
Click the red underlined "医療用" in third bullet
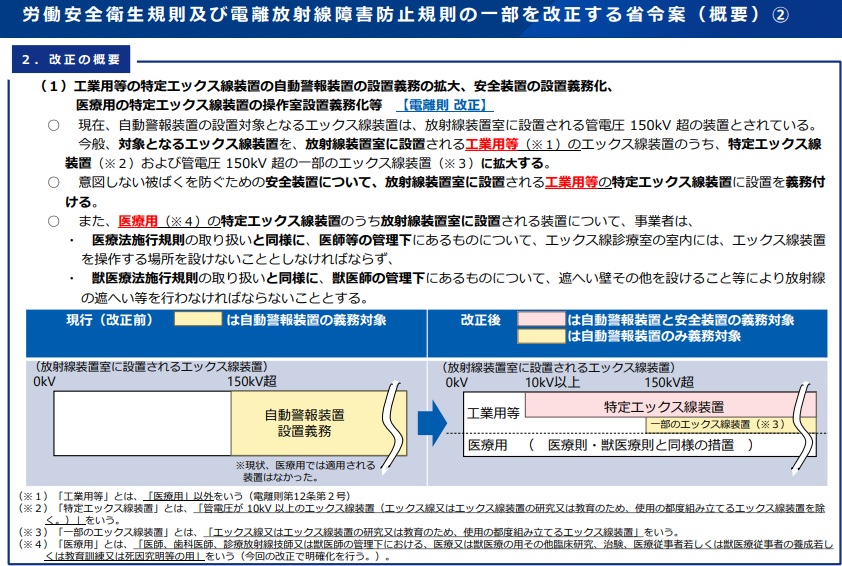(138, 221)
